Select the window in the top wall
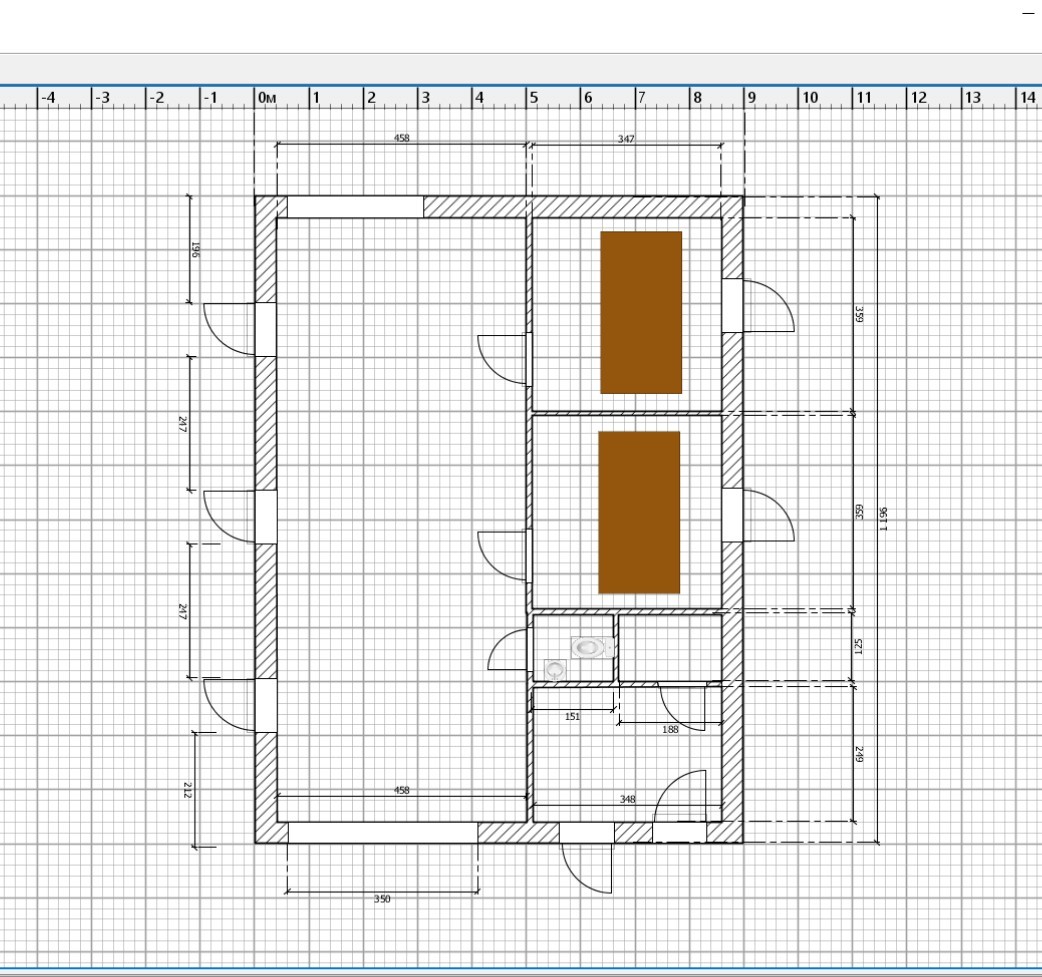 pos(355,207)
